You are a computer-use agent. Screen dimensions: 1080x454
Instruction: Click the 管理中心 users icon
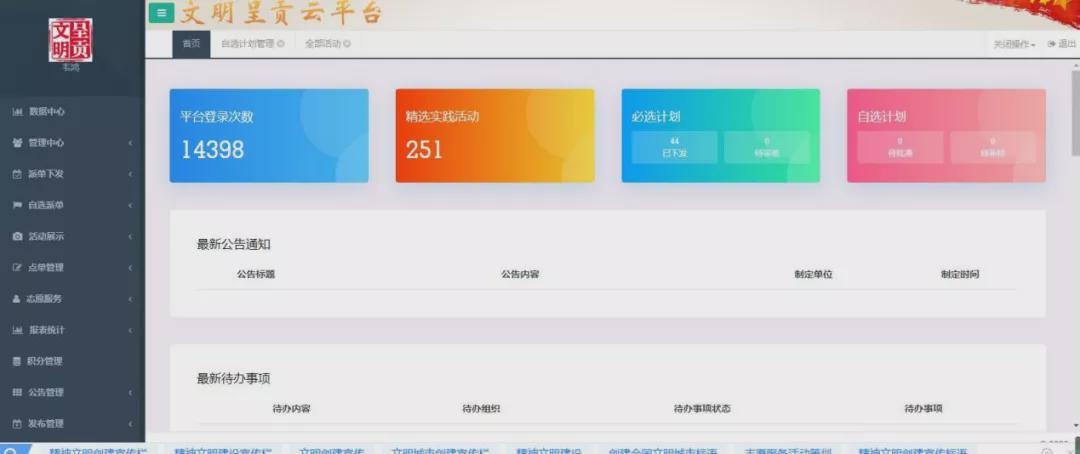coord(17,143)
